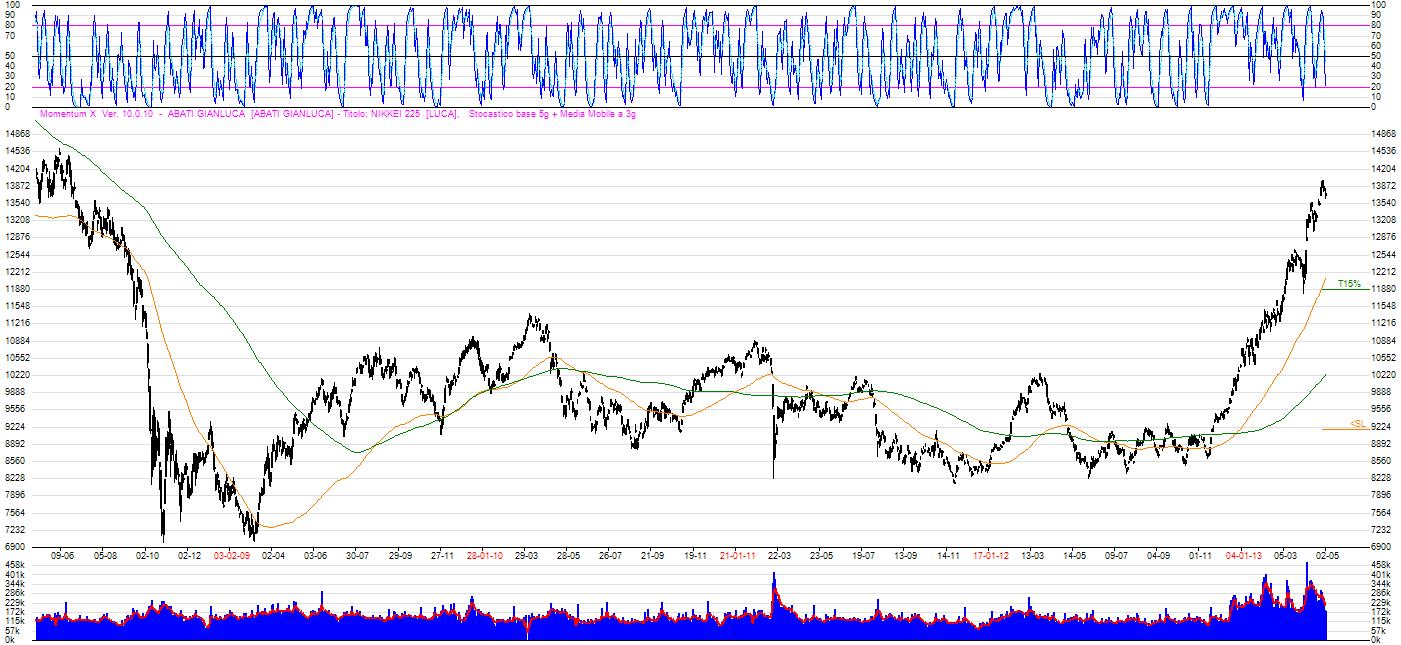The image size is (1401, 645).
Task: Click the 14868 price label on the right axis
Action: (1384, 134)
